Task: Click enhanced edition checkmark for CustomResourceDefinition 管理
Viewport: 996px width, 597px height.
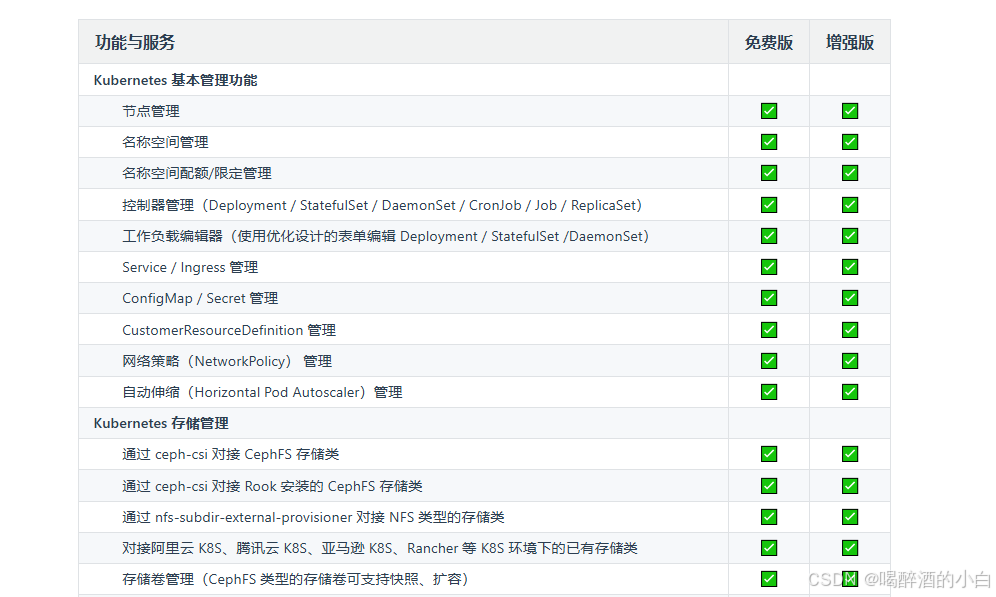Action: (849, 330)
